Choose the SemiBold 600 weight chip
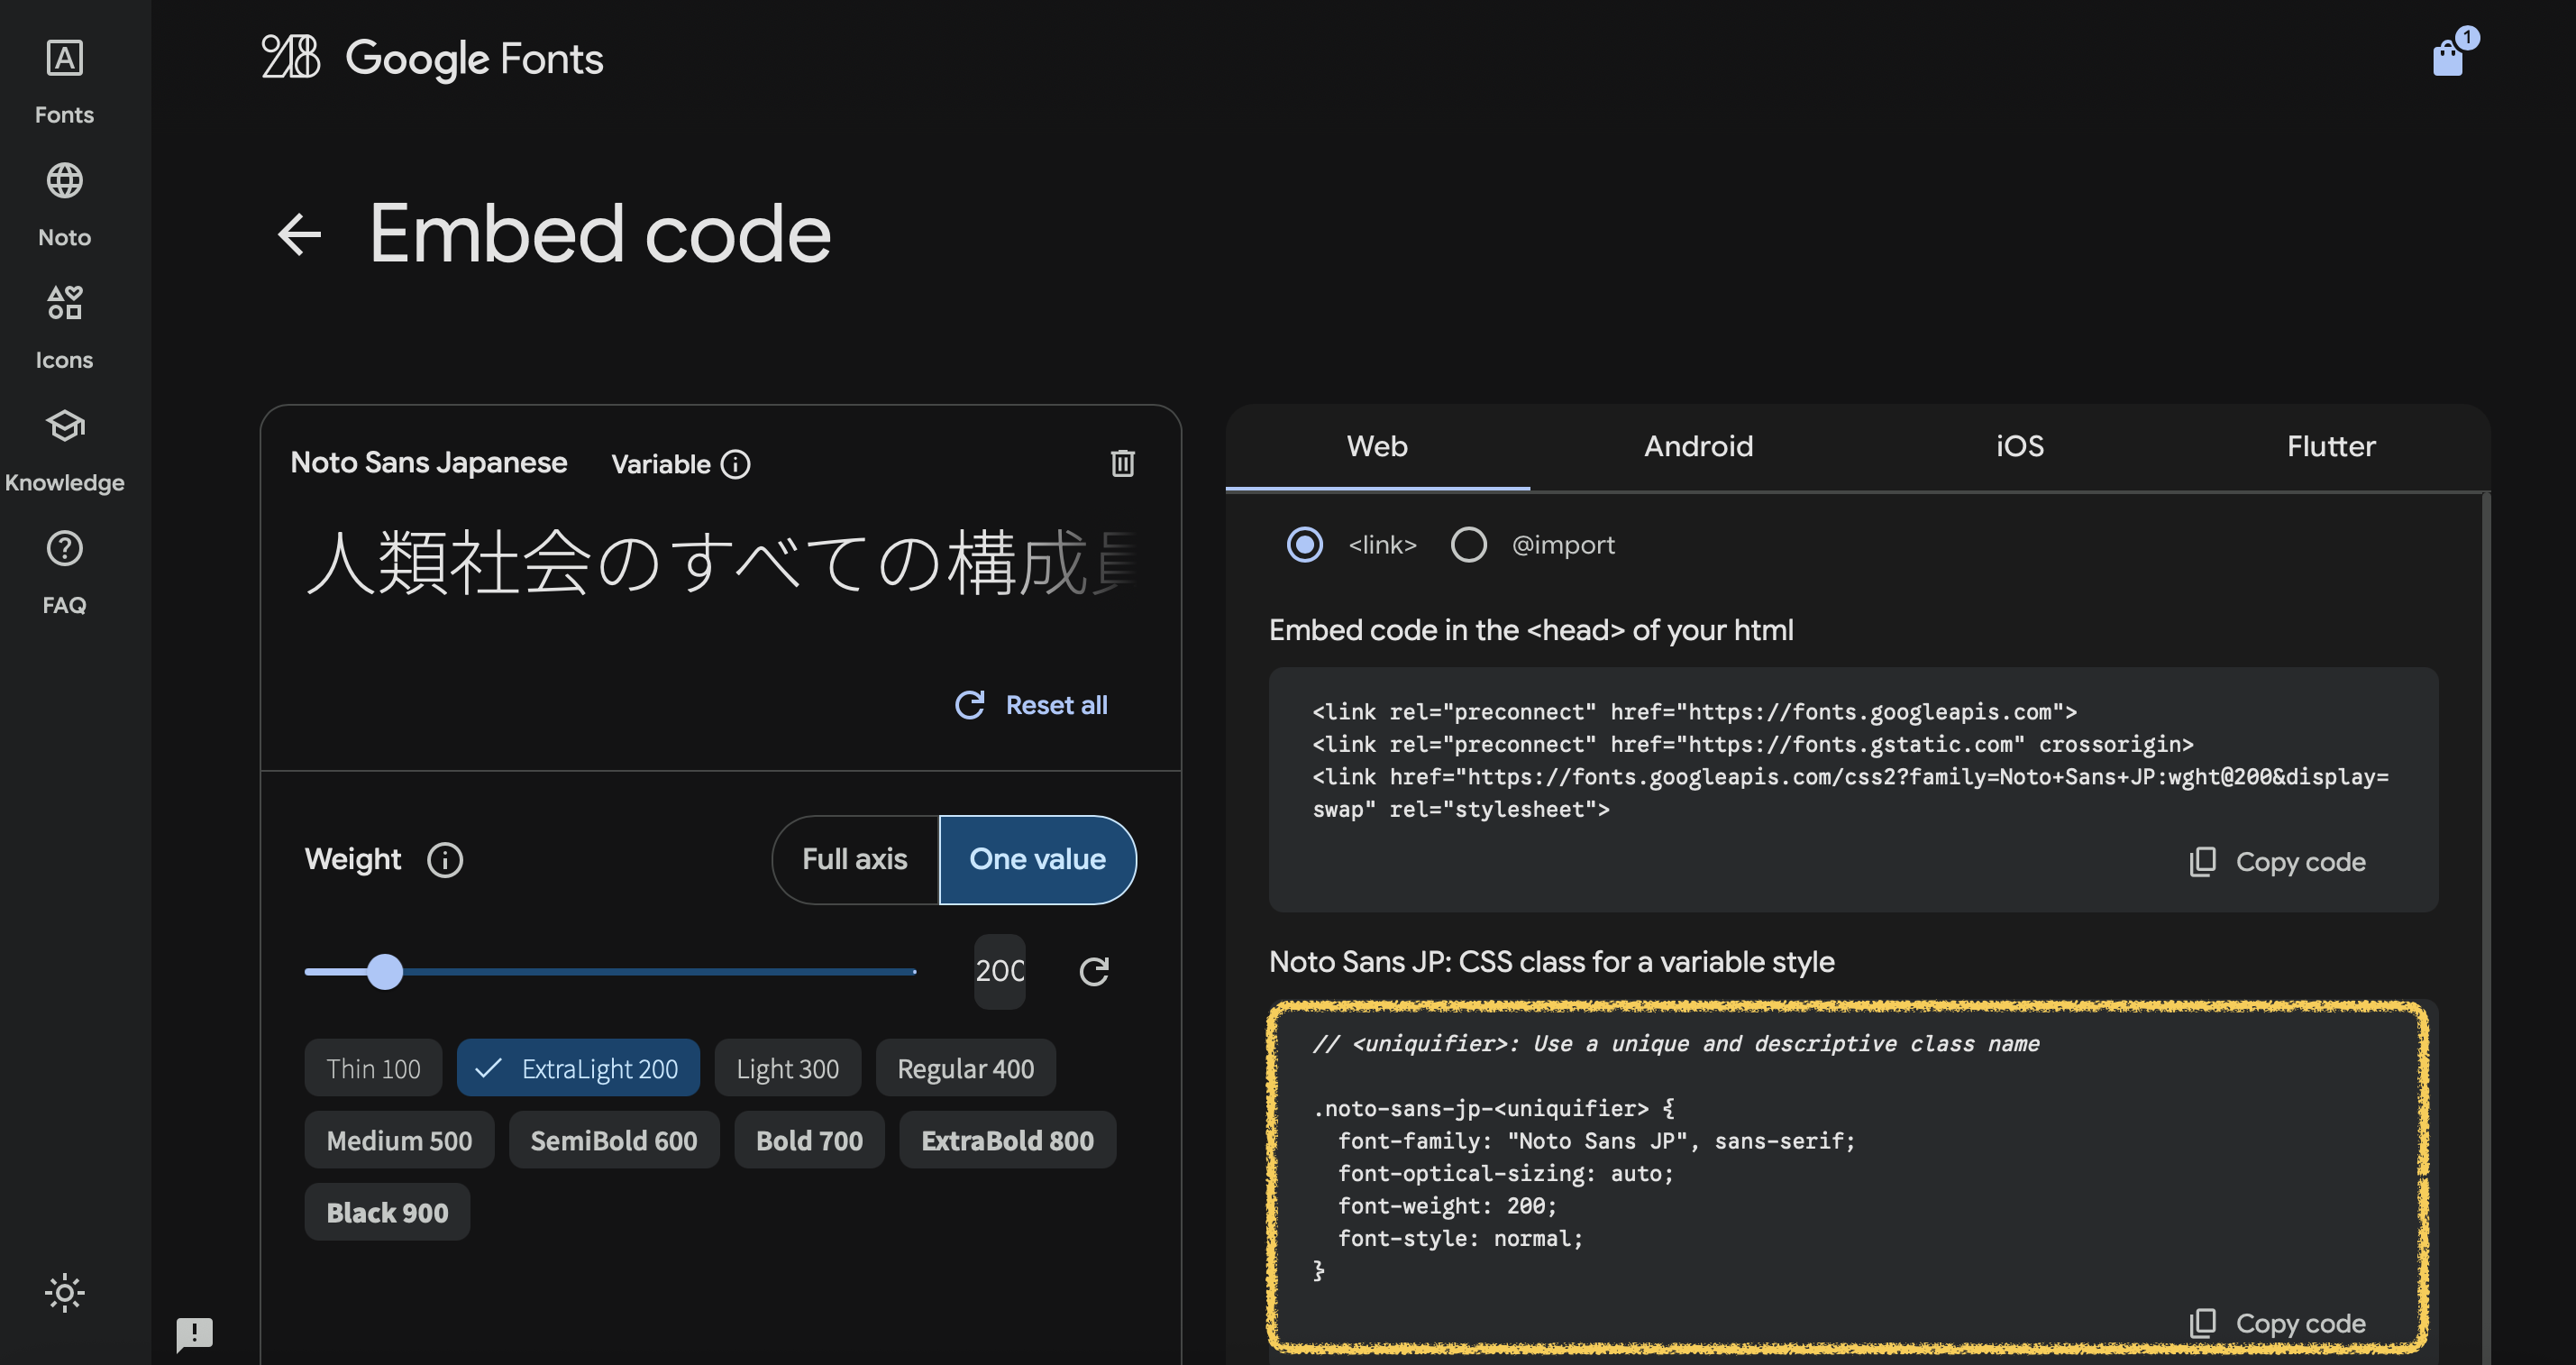The image size is (2576, 1365). coord(613,1140)
